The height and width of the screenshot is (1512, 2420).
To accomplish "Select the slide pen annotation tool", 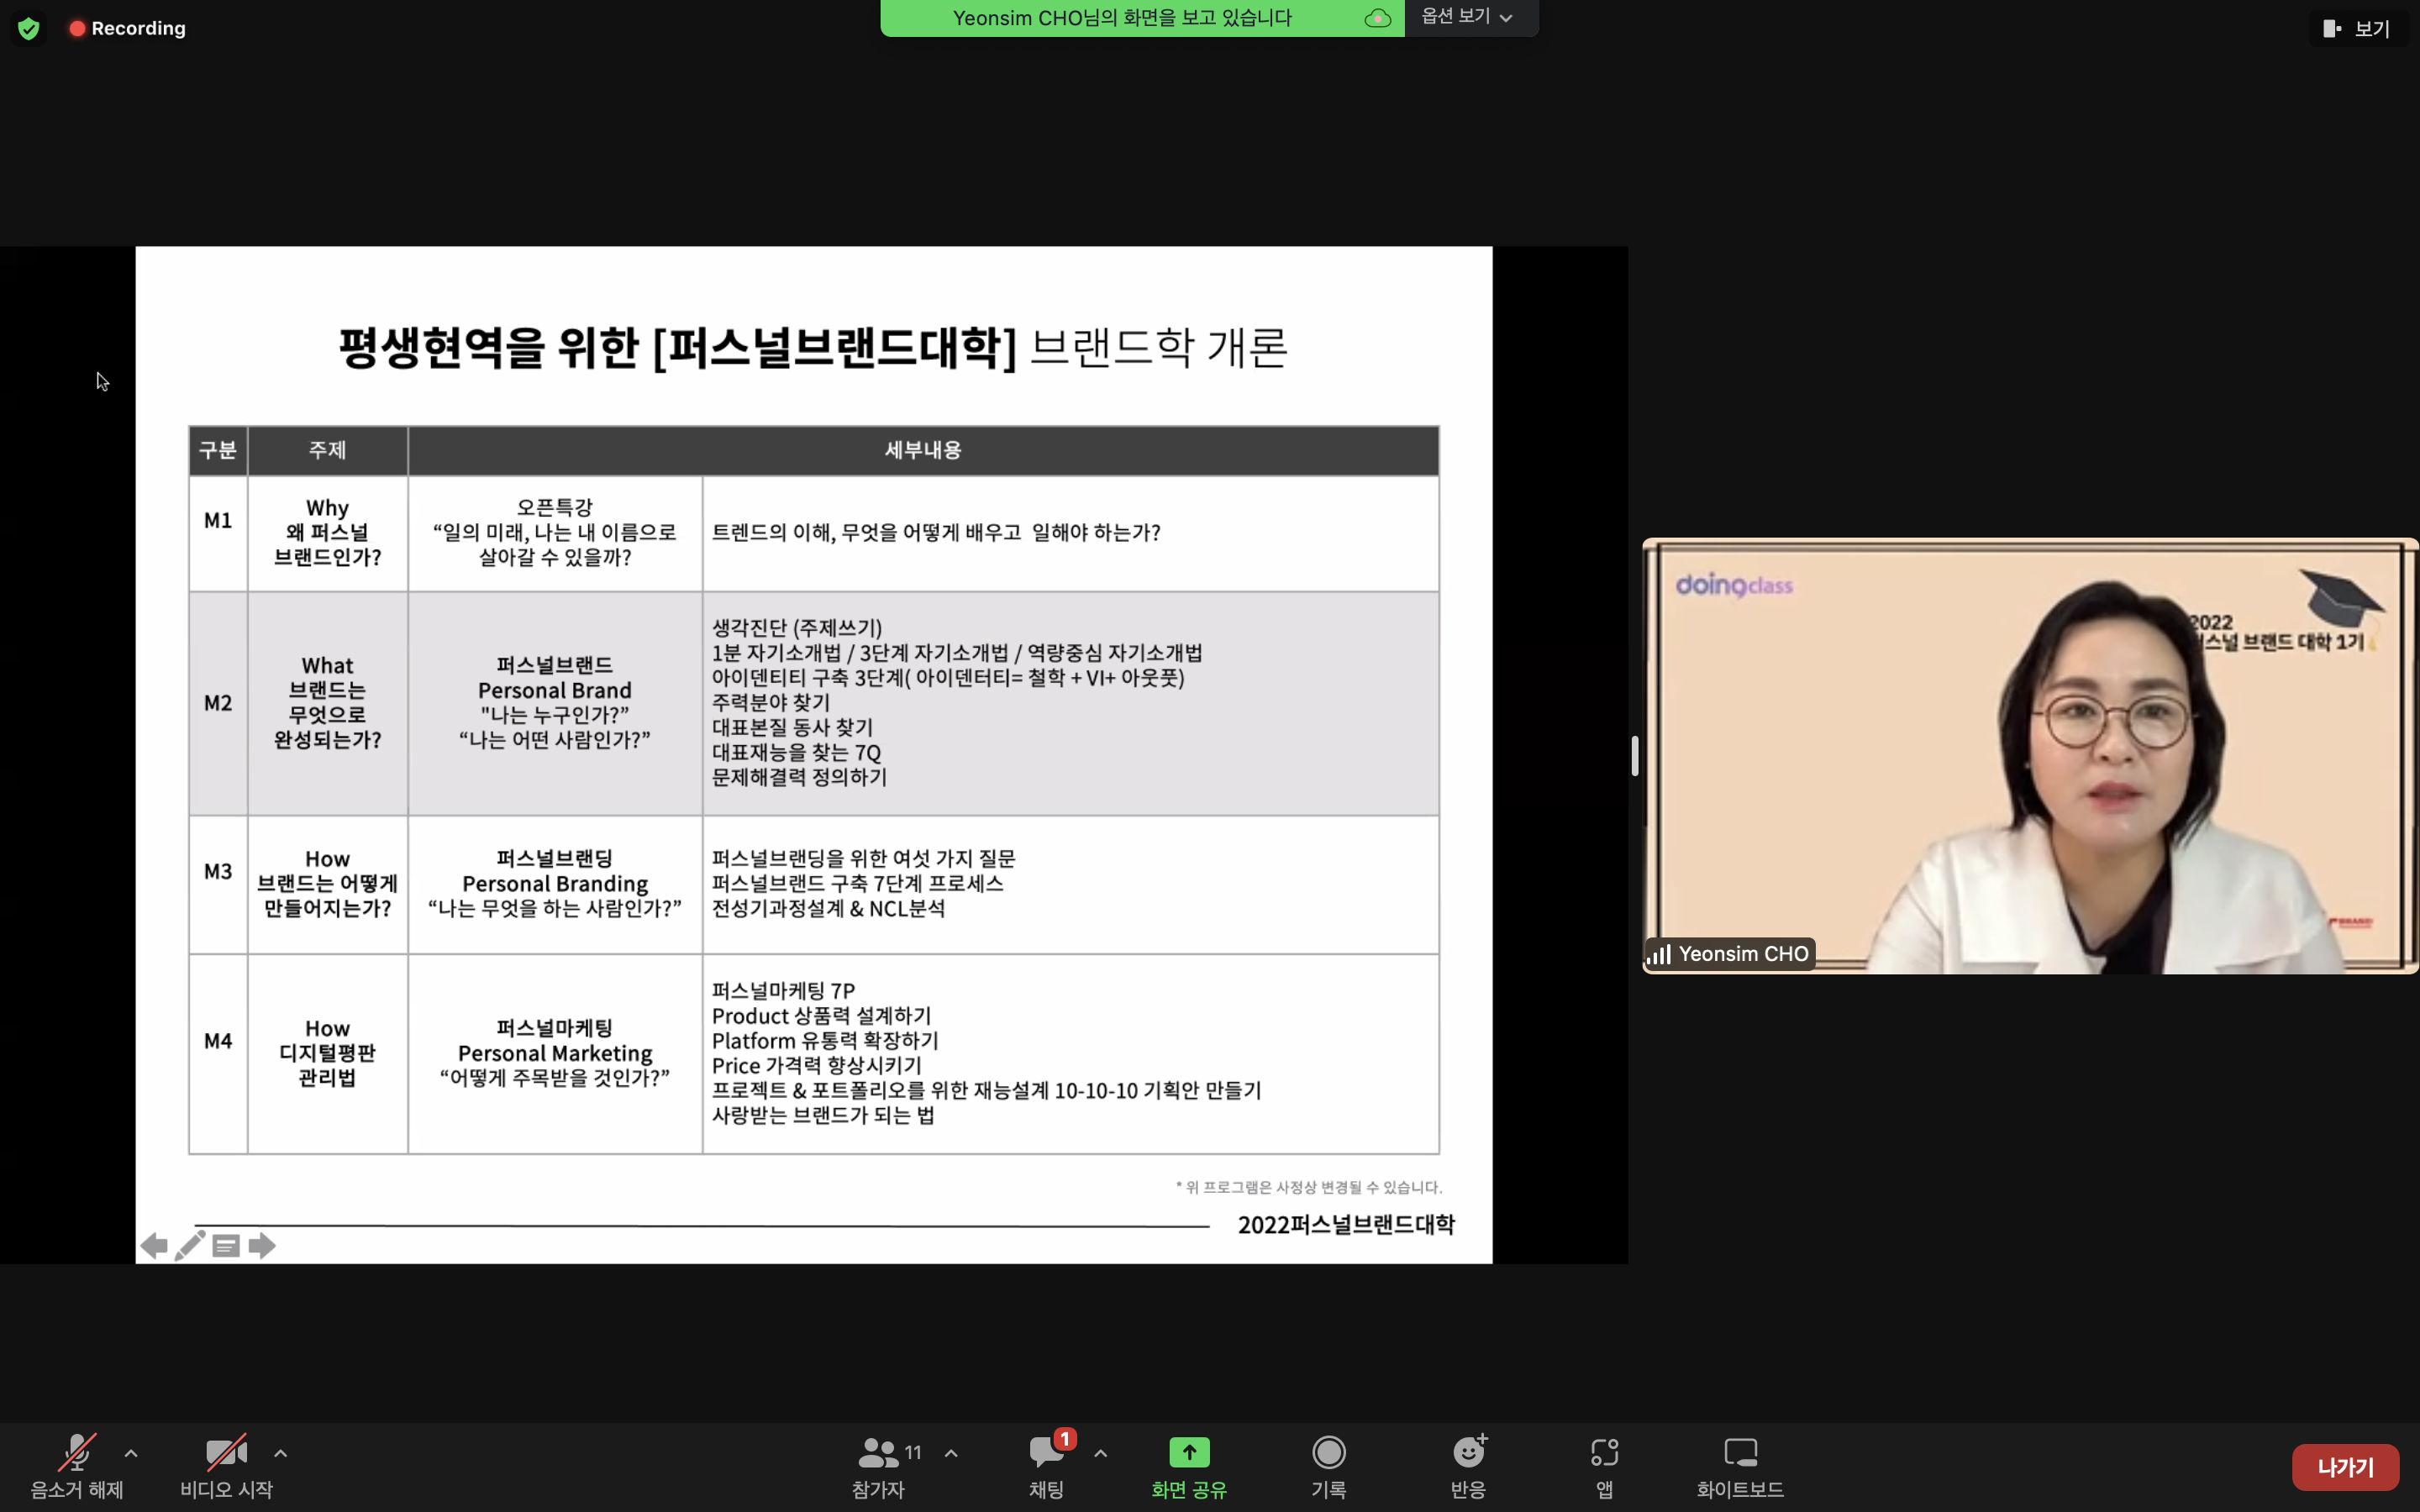I will (189, 1245).
